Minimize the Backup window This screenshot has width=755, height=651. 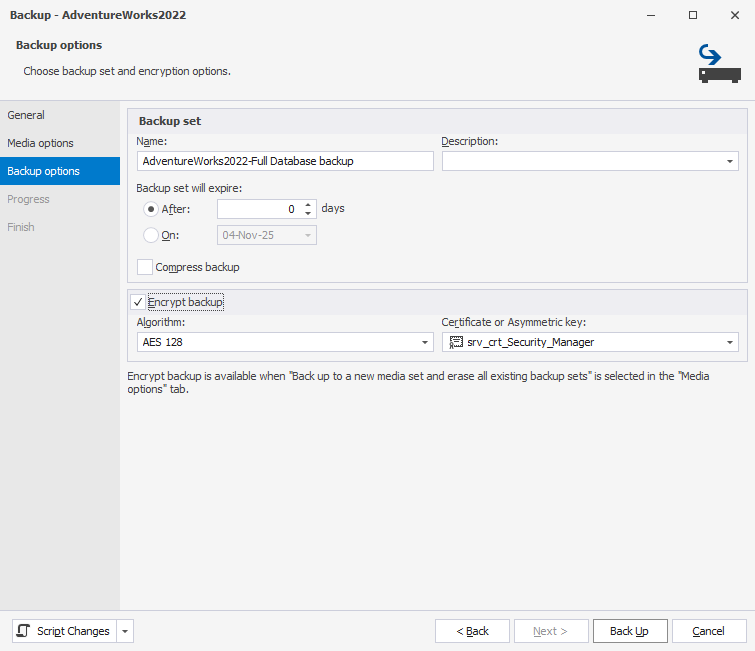[651, 15]
